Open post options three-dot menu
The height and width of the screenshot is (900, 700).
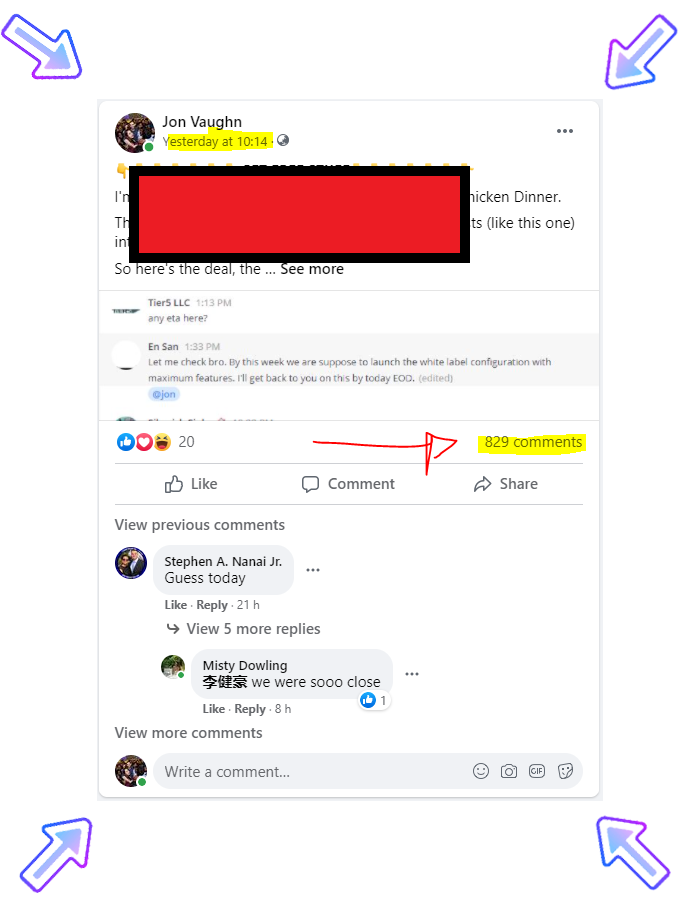[565, 131]
